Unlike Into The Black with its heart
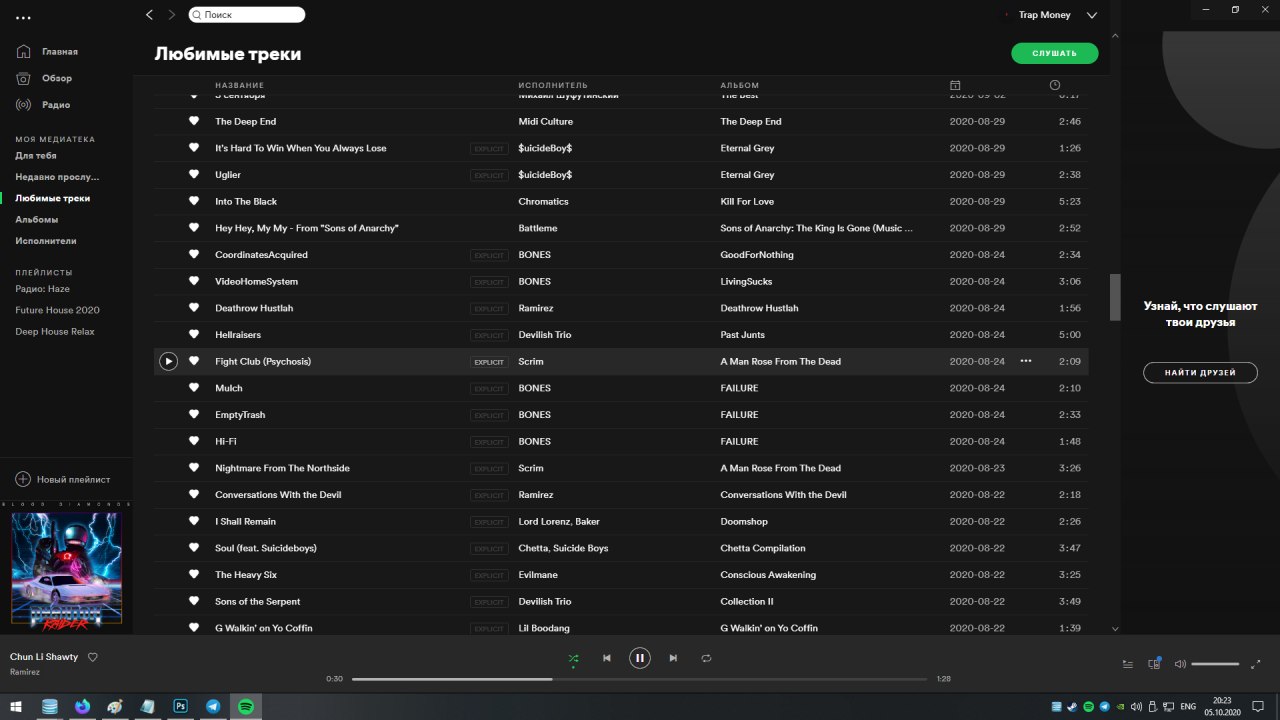Viewport: 1280px width, 720px height. [x=194, y=201]
